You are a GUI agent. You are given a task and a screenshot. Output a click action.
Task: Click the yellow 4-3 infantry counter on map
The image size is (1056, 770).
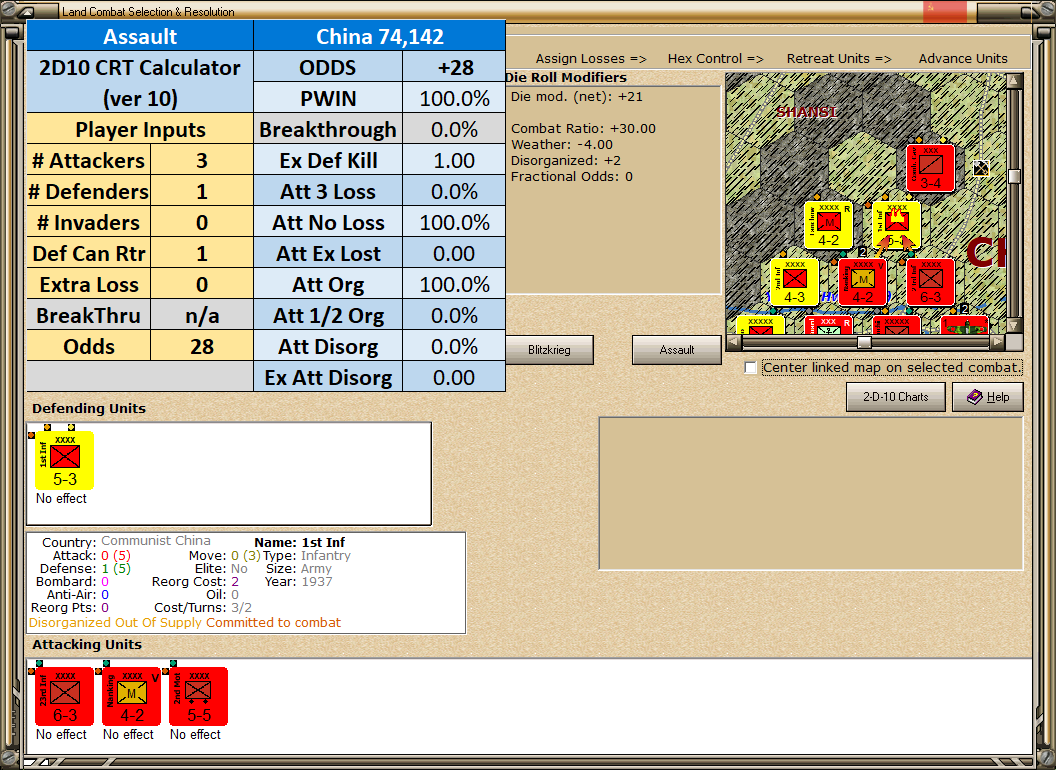click(x=794, y=282)
